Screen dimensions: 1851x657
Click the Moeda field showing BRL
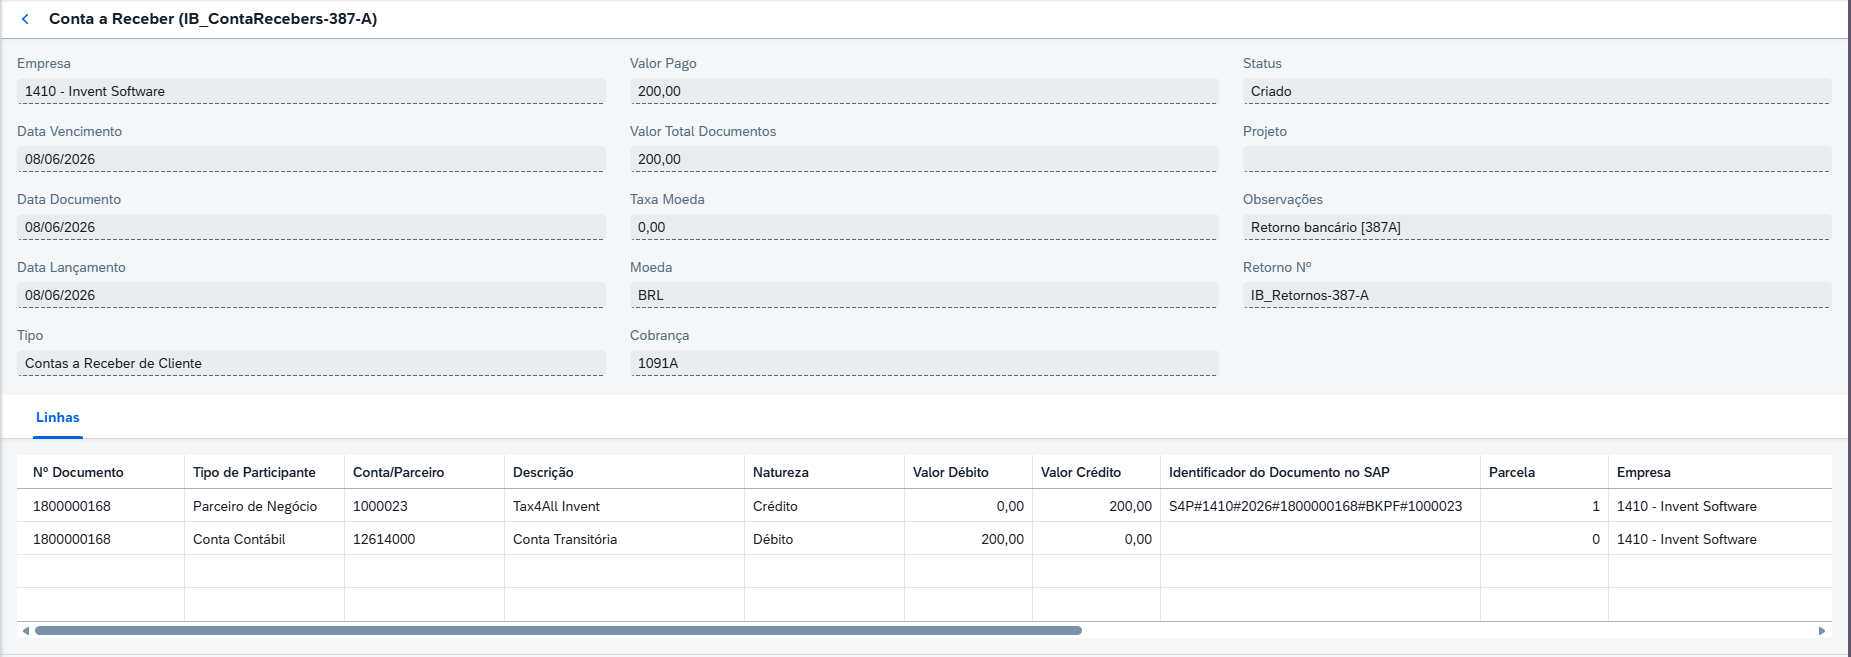click(x=924, y=295)
